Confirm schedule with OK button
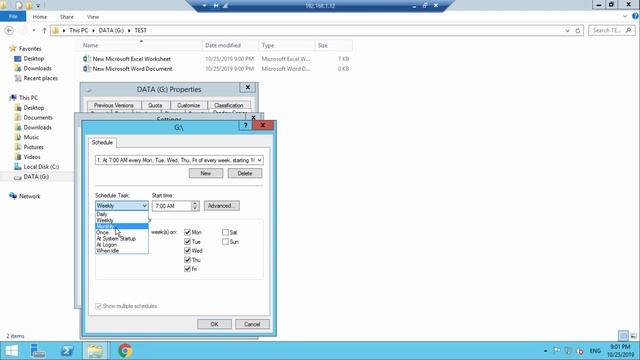 coord(214,324)
